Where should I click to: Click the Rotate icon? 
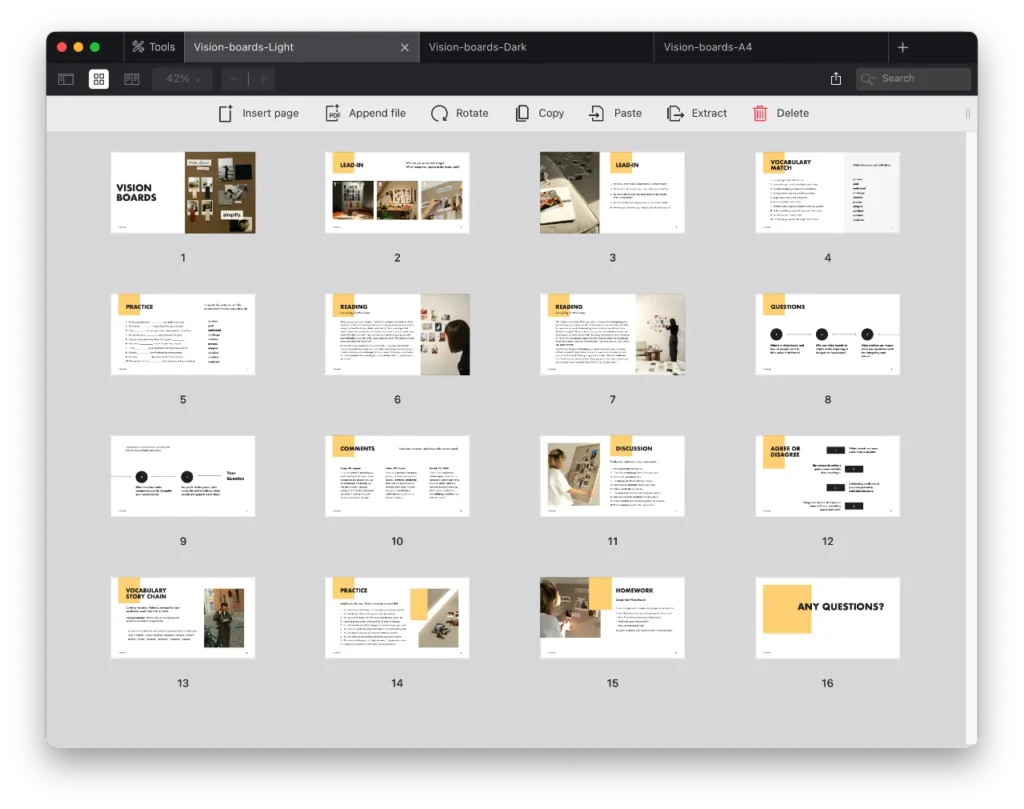click(440, 113)
